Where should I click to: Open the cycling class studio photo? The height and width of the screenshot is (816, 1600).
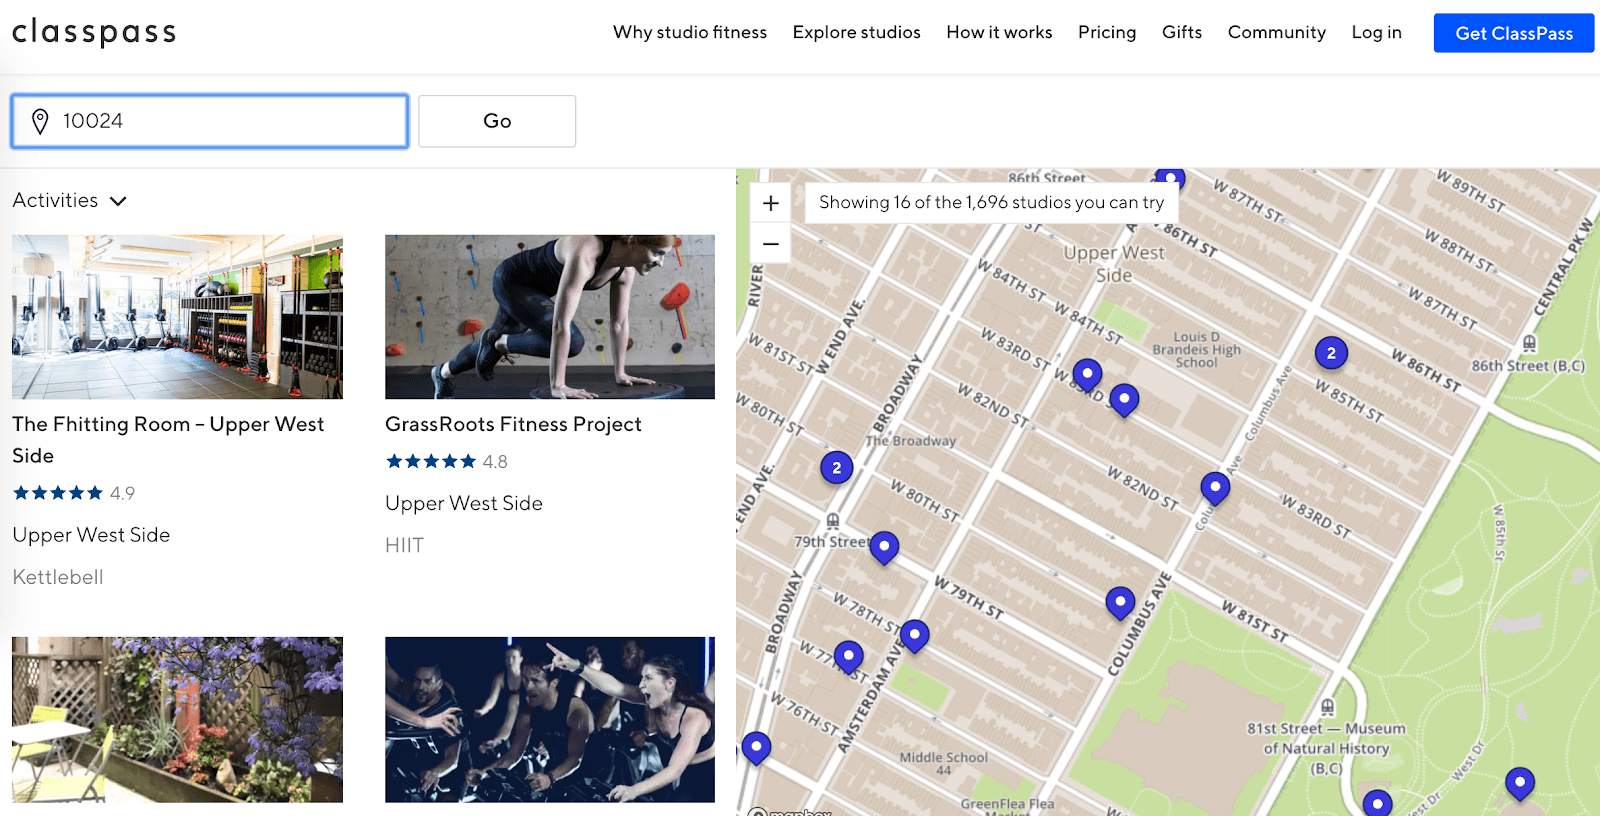(550, 720)
